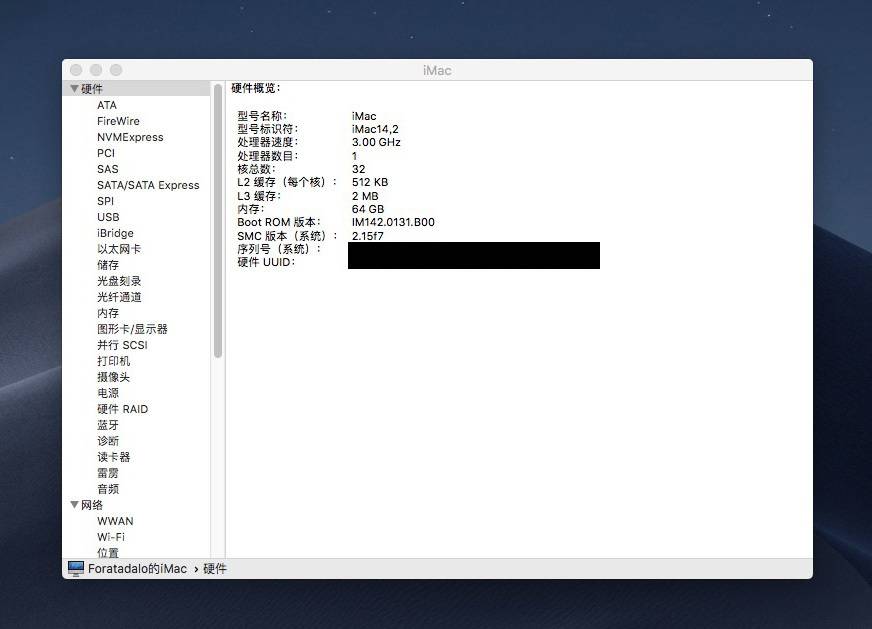872x629 pixels.
Task: View 电源 power information
Action: [x=108, y=393]
